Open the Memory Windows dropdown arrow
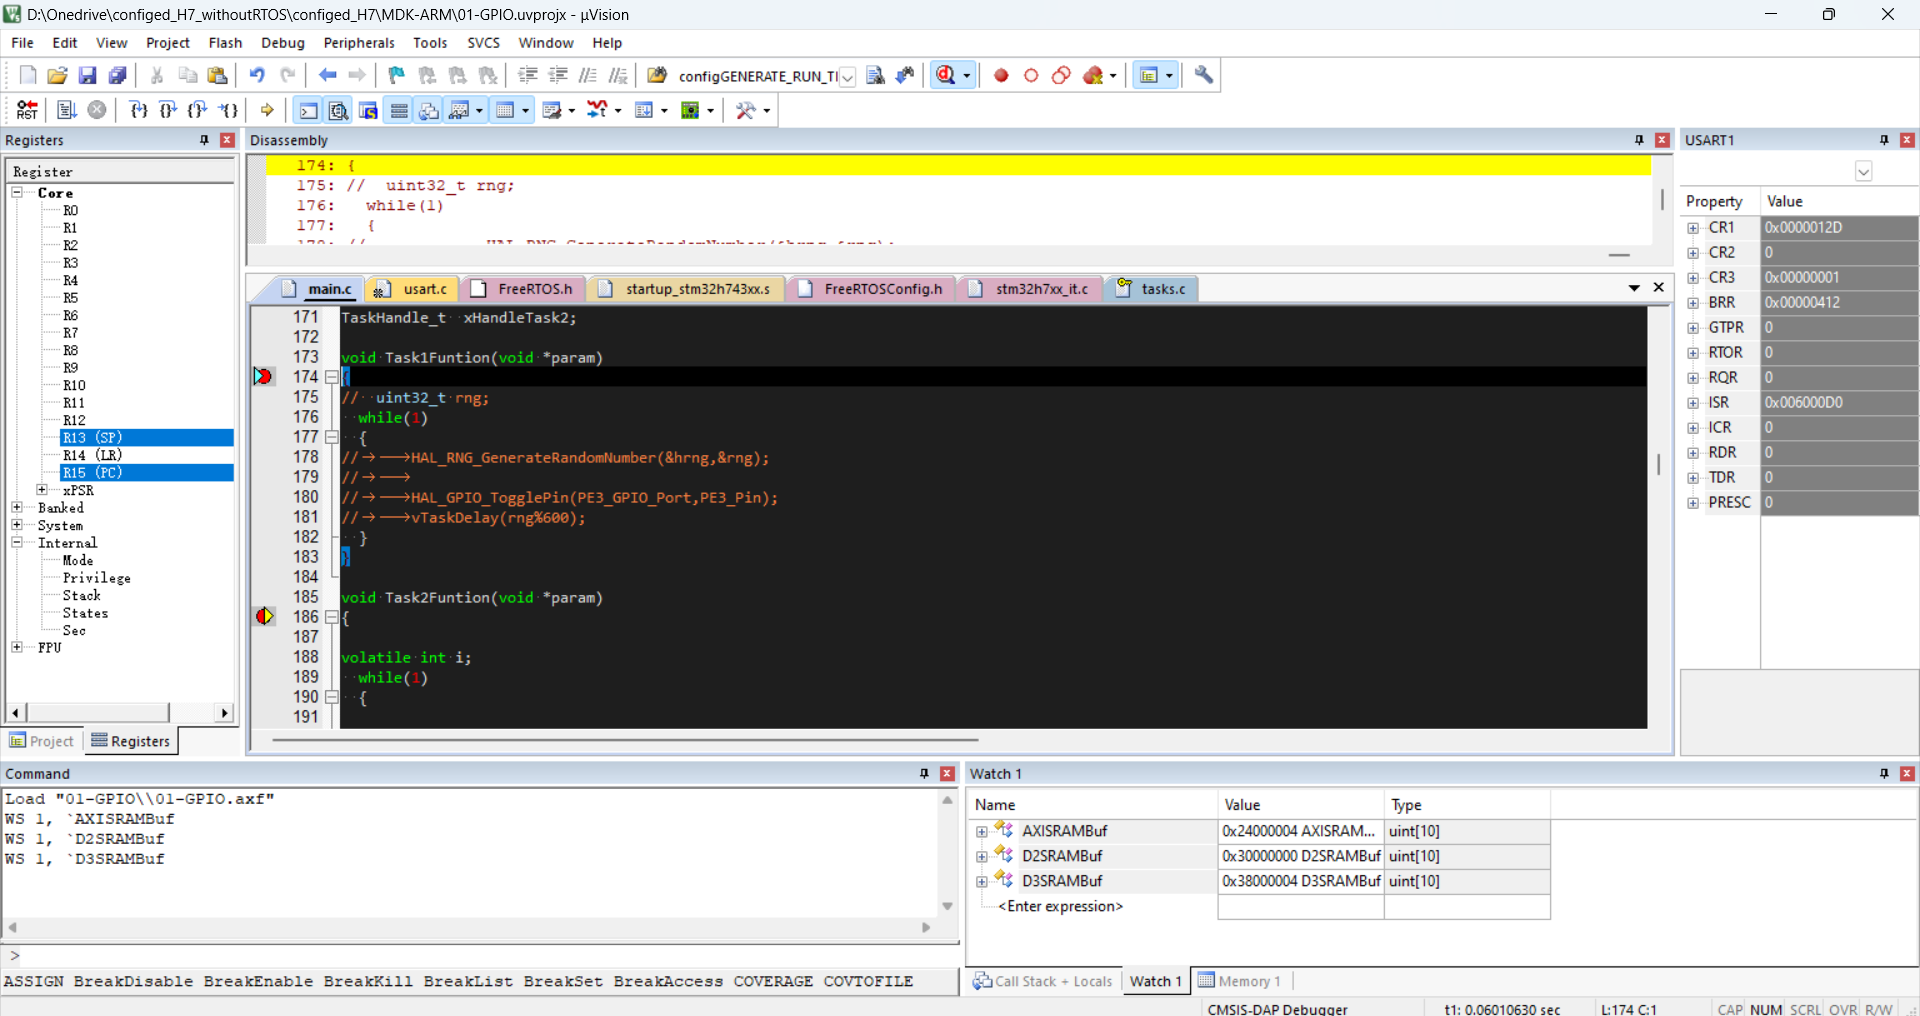Screen dimensions: 1920x1016 [525, 110]
